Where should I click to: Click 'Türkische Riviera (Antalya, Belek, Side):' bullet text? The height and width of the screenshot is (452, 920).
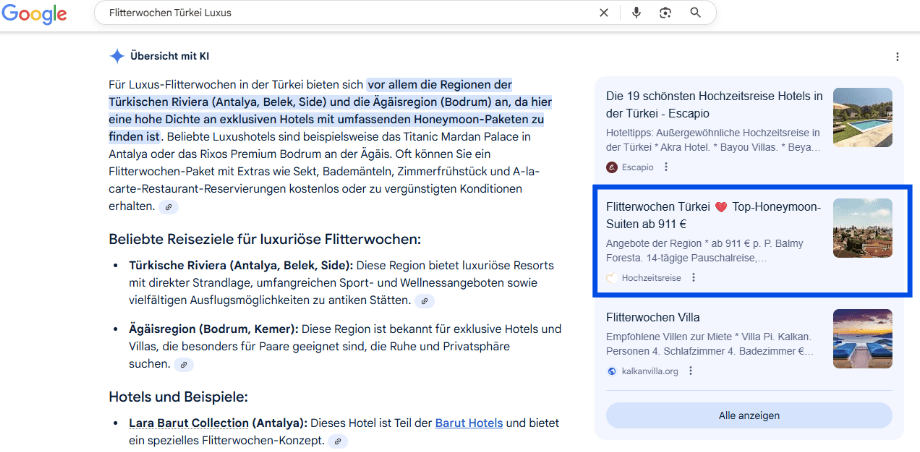241,265
